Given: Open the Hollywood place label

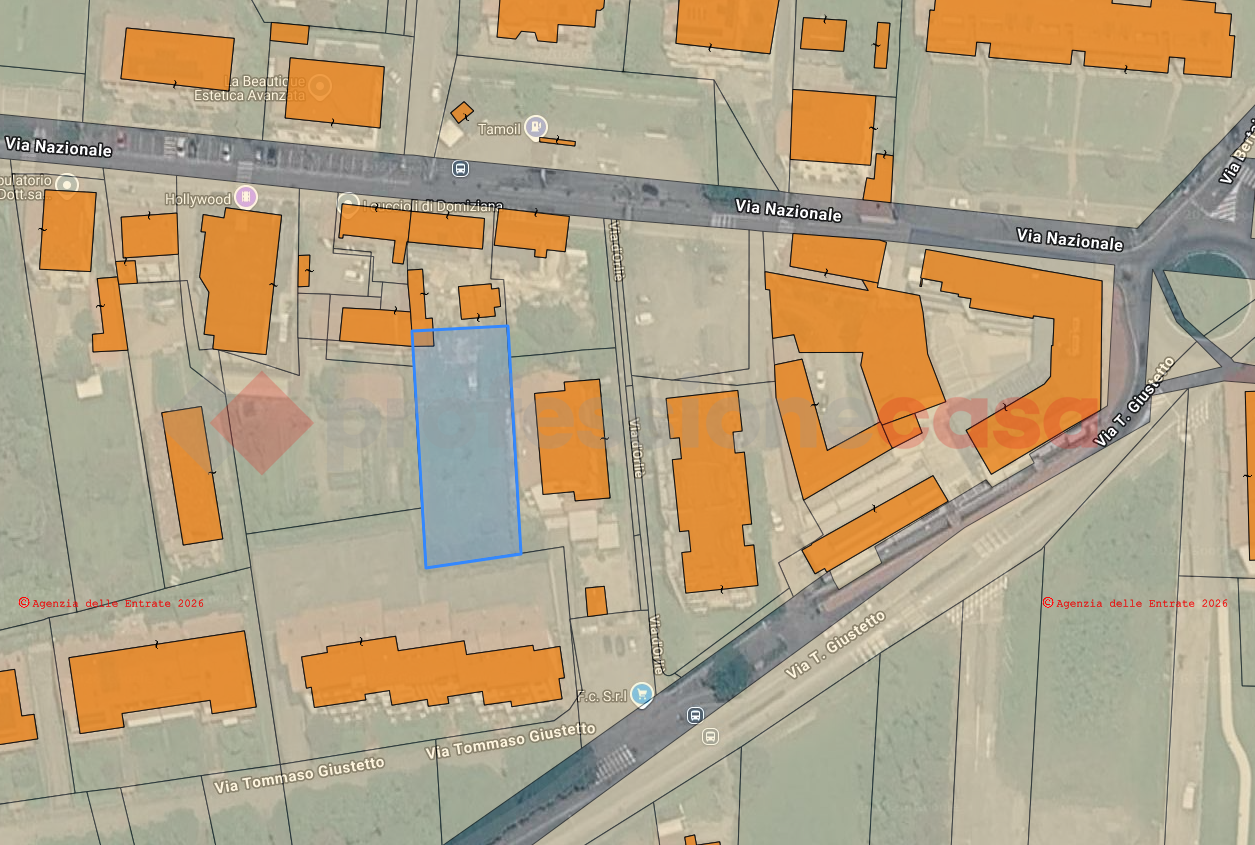Looking at the screenshot, I should tap(198, 199).
